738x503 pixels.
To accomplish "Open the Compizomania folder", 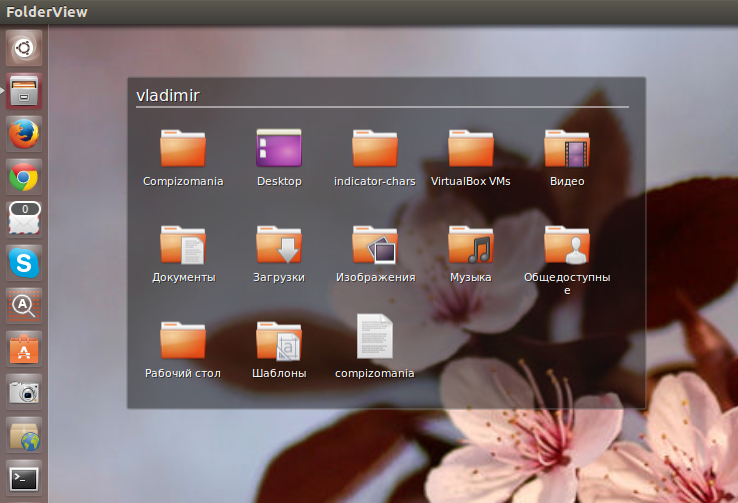I will point(183,149).
